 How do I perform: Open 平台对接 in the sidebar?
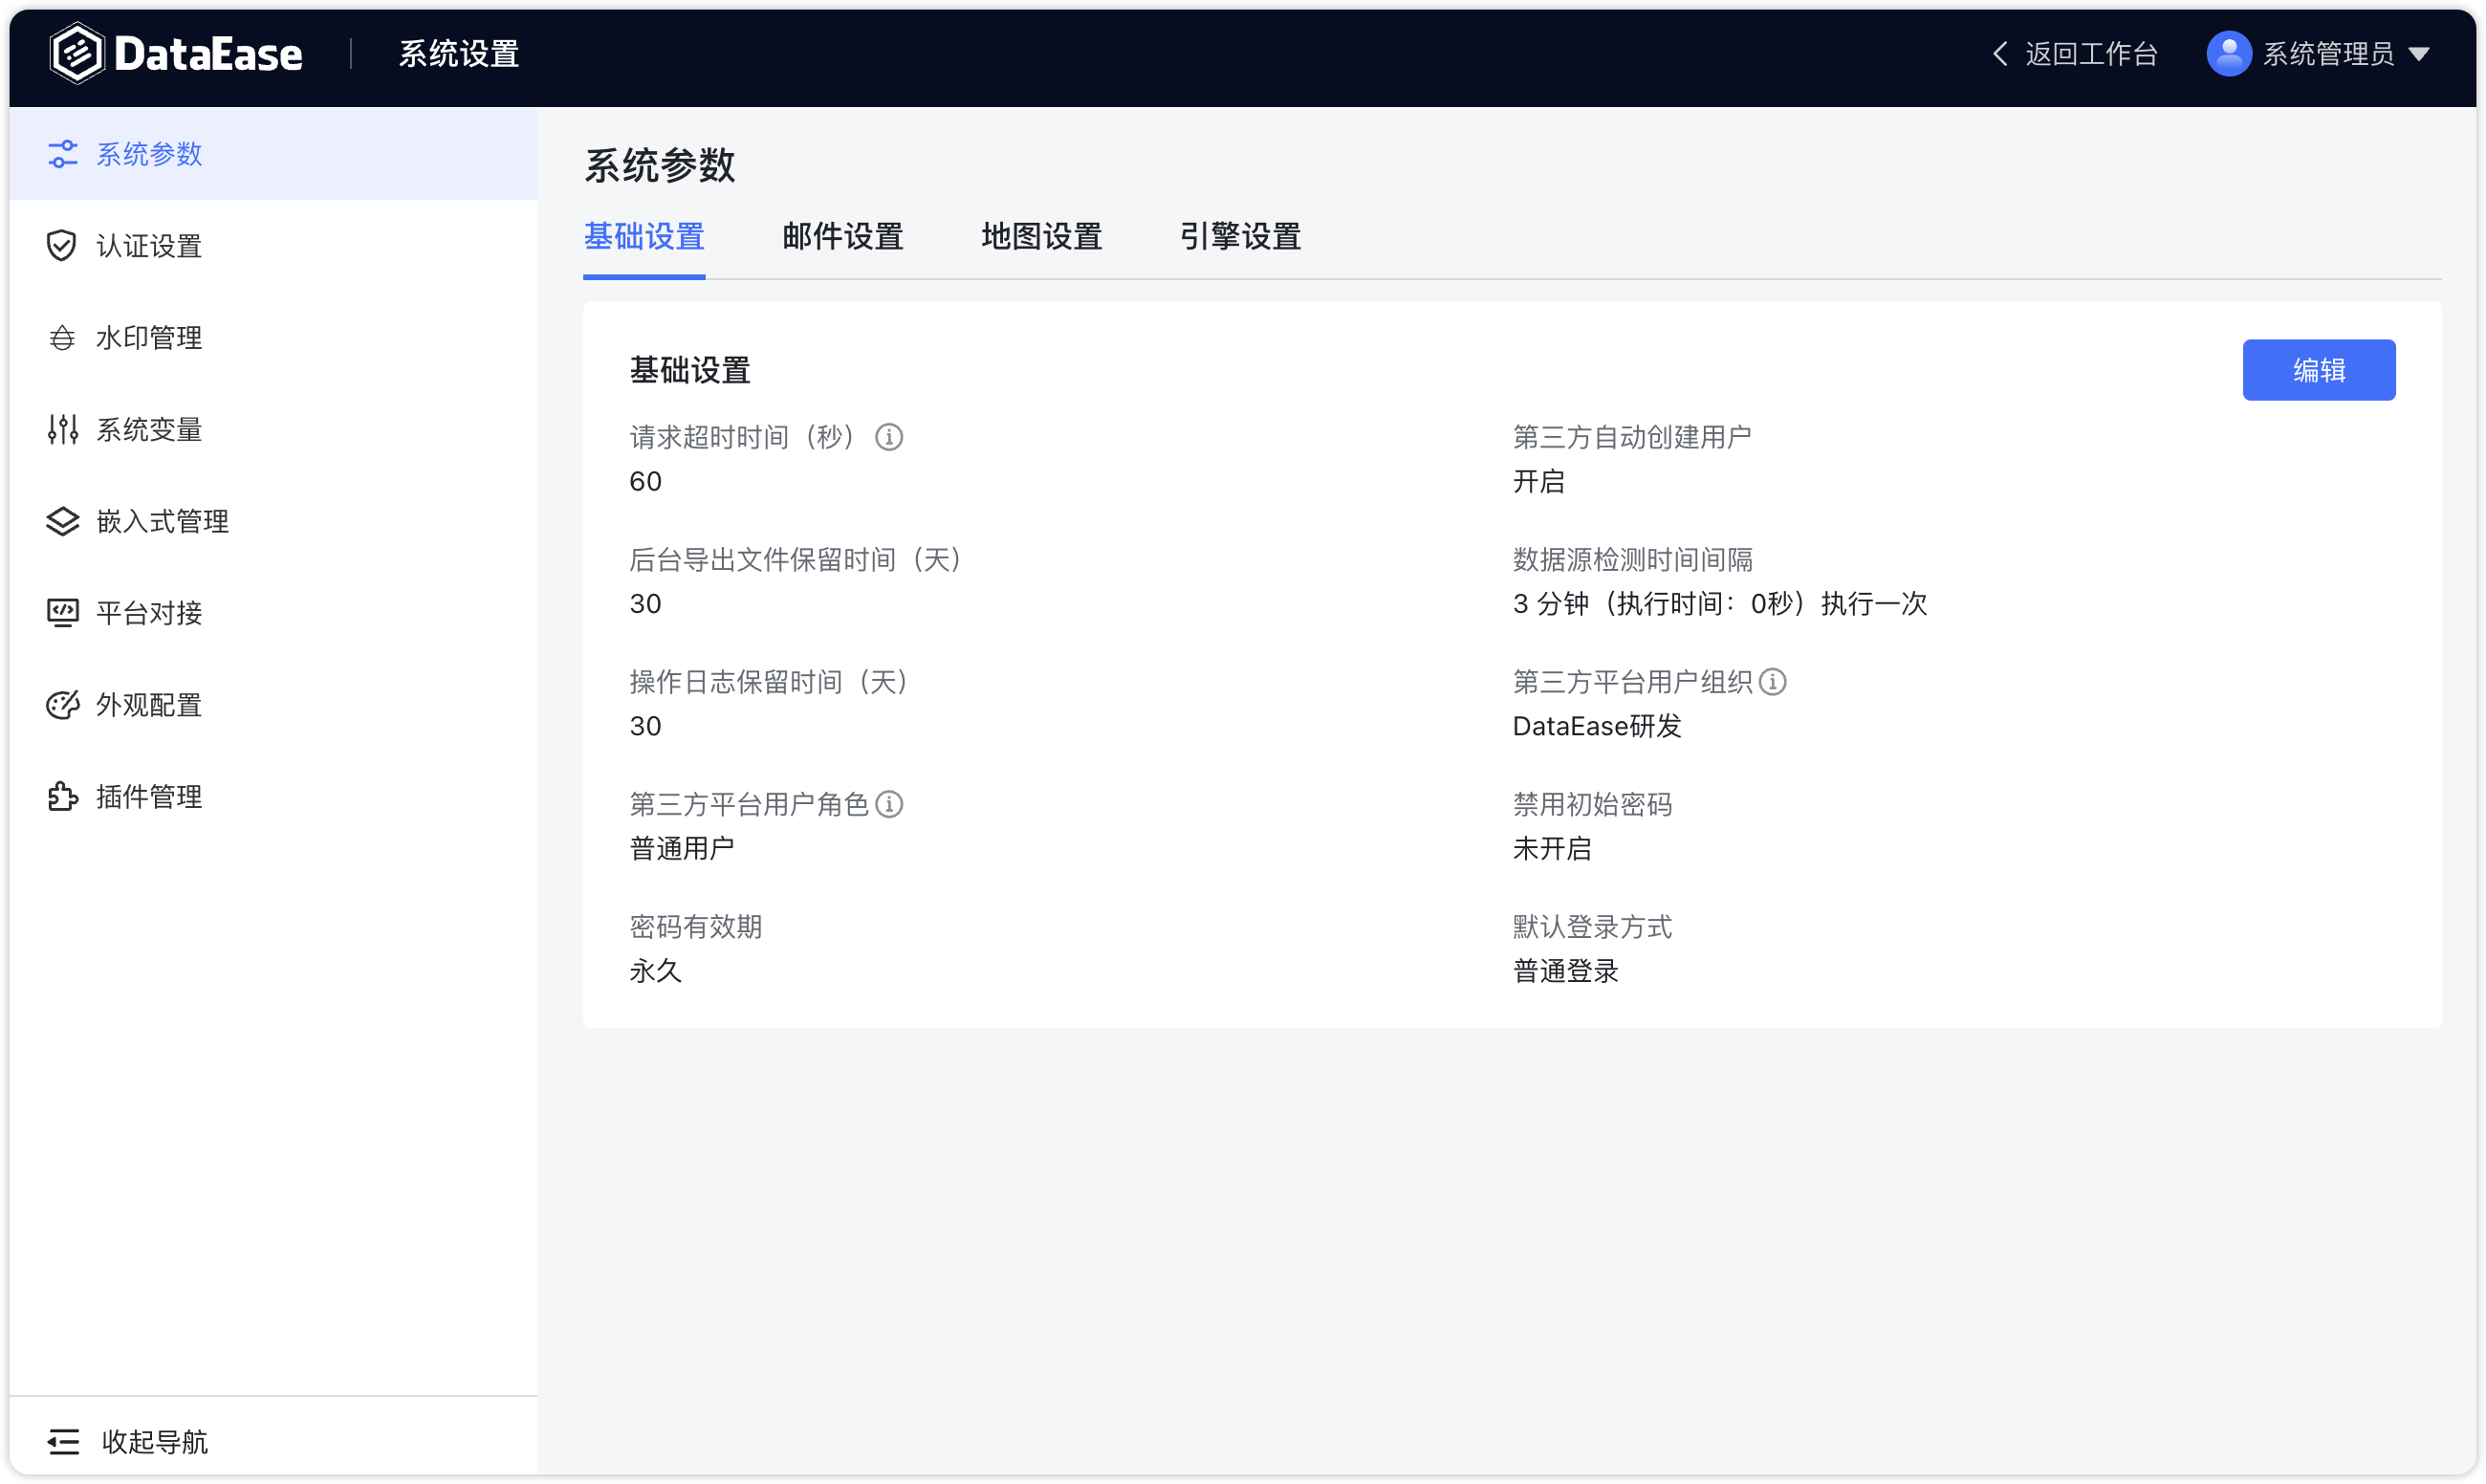273,613
